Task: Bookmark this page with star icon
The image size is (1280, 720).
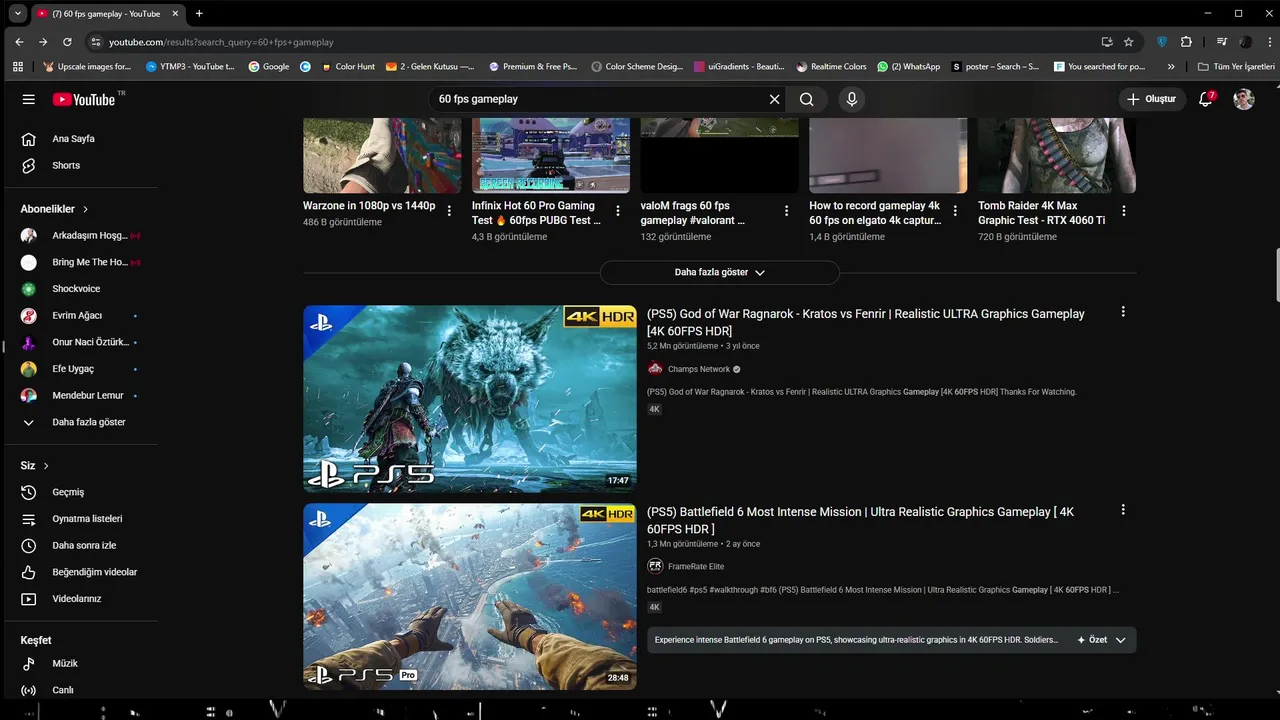Action: [1129, 42]
